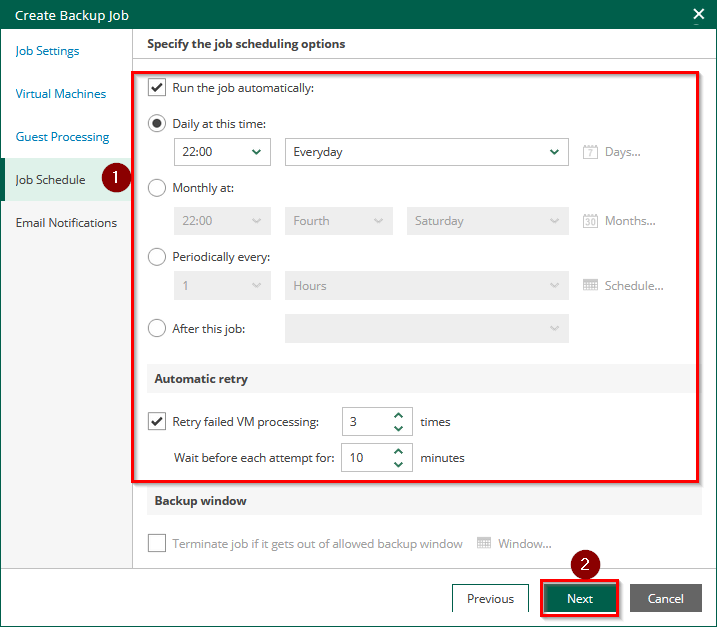Open the Months calendar icon
This screenshot has height=627, width=717.
point(590,221)
